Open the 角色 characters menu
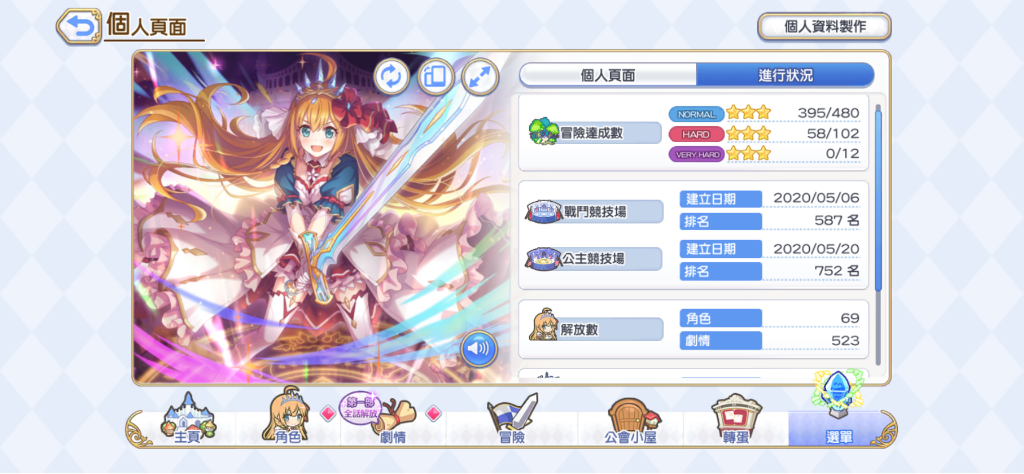This screenshot has height=474, width=1024. pyautogui.click(x=287, y=418)
